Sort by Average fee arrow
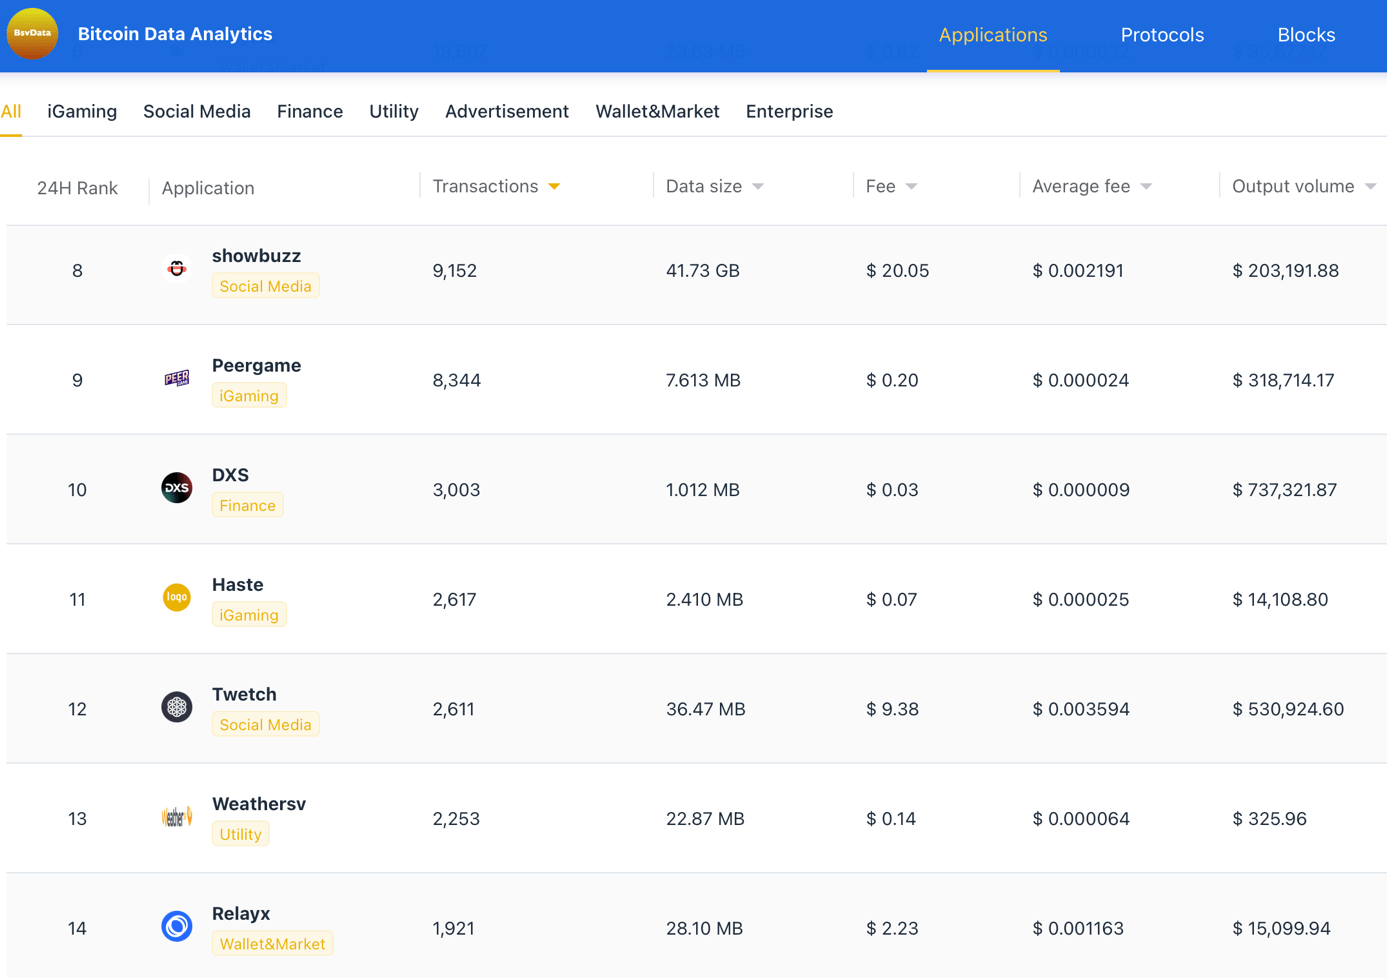 point(1146,187)
